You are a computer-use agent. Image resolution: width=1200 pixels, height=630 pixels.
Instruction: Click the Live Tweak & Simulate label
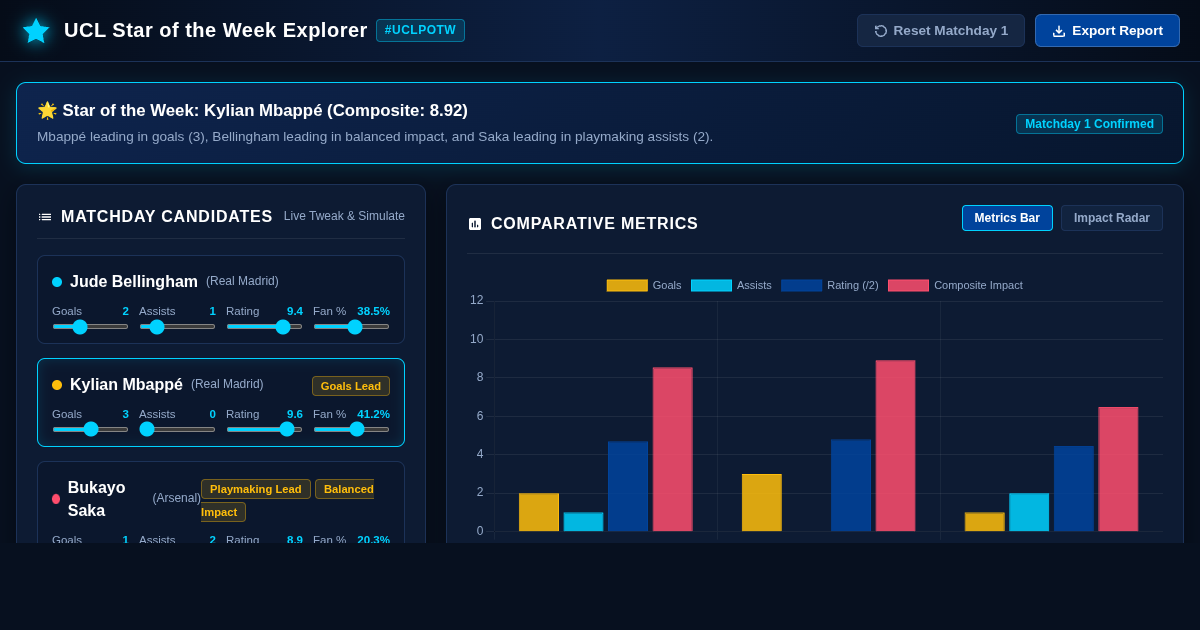[344, 216]
